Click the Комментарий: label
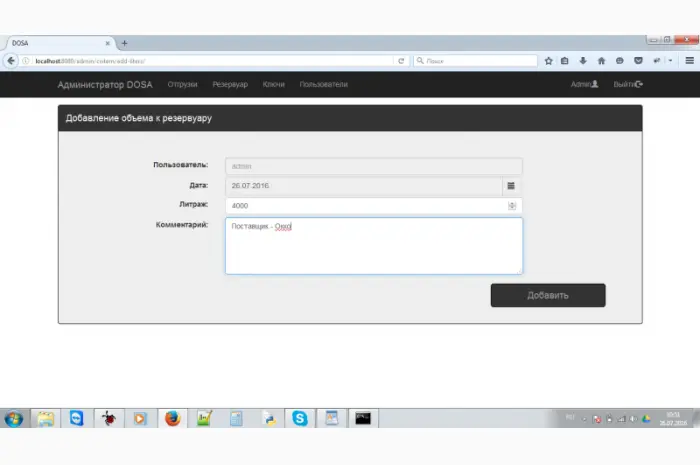The width and height of the screenshot is (700, 465). (x=182, y=224)
